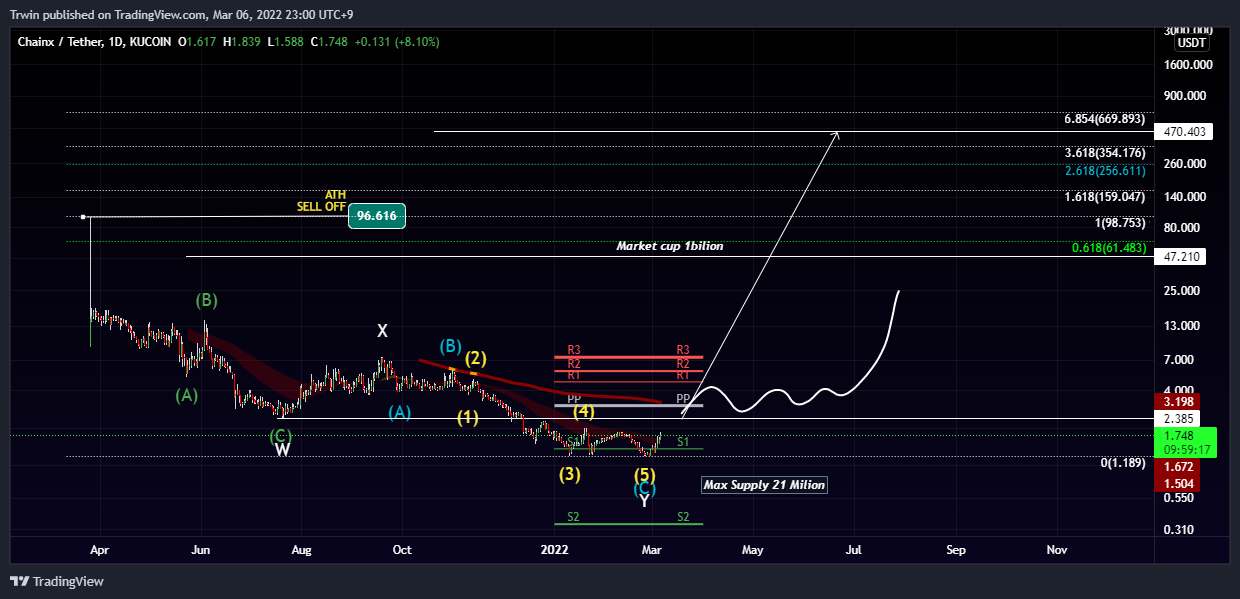
Task: Click the Apr date on time axis
Action: click(x=98, y=549)
